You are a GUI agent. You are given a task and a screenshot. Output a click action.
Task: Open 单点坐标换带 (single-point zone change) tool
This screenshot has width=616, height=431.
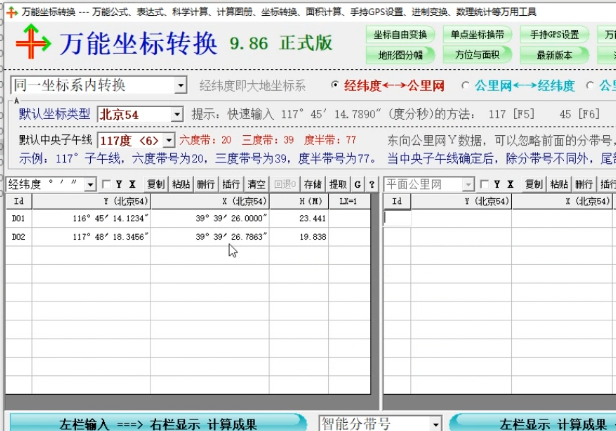pos(477,35)
